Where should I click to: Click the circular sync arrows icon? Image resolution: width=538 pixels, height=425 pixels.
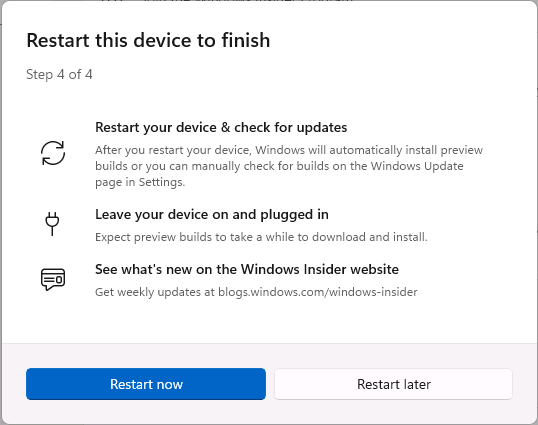[x=53, y=153]
